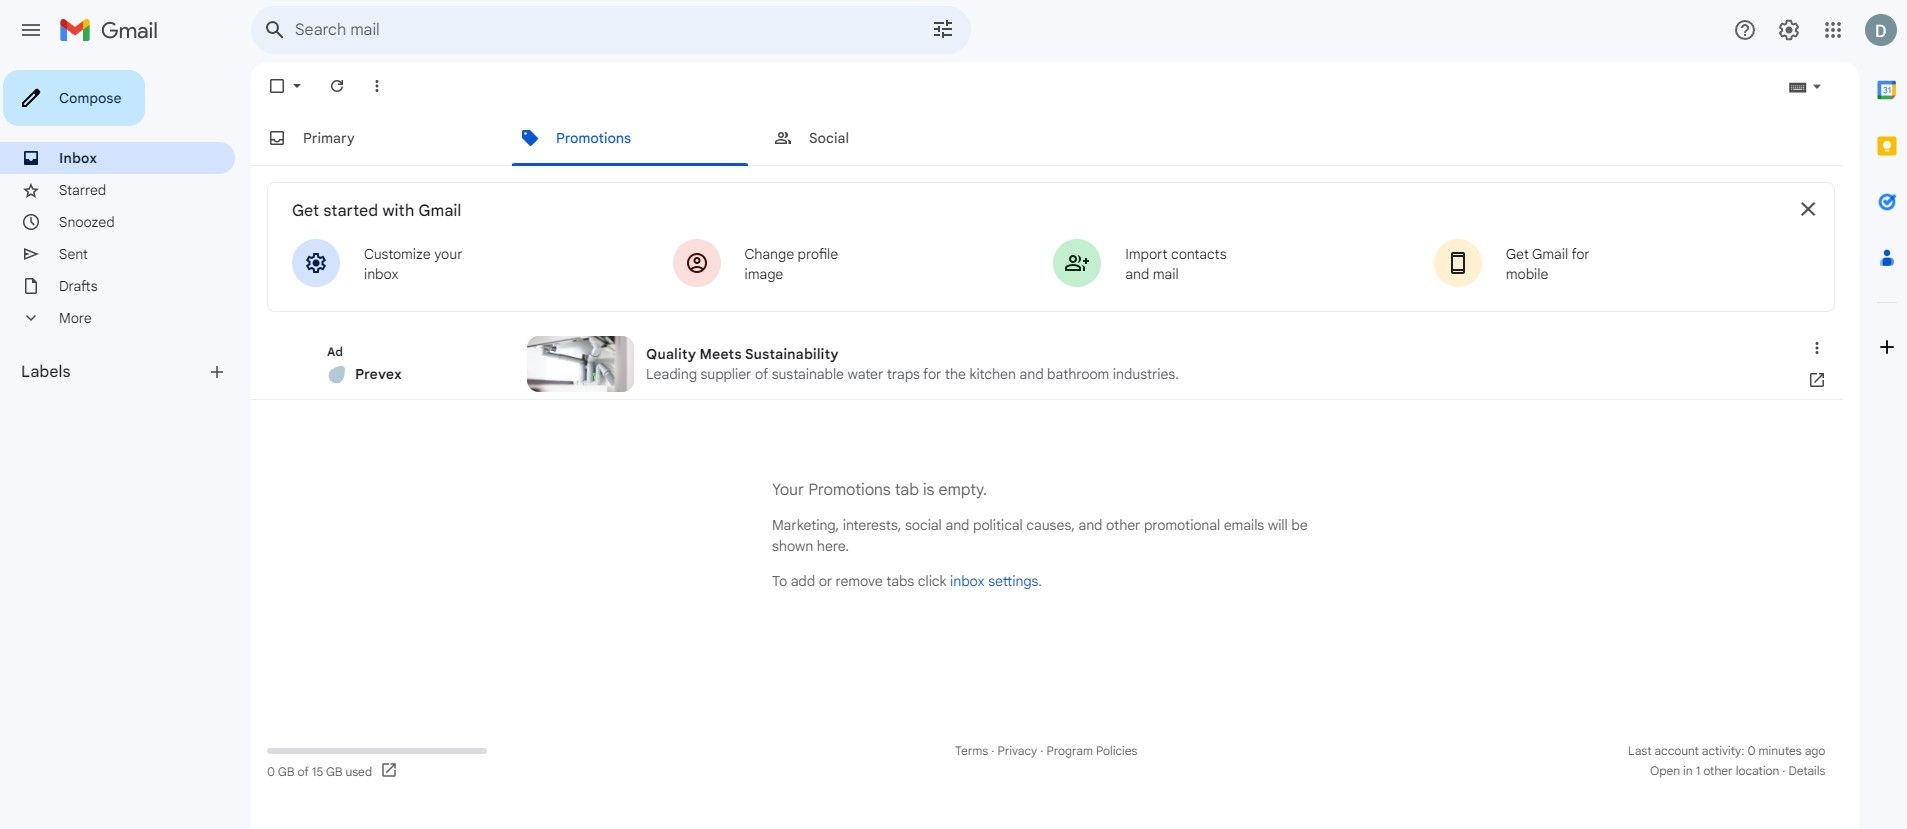Open the Support help icon
The height and width of the screenshot is (829, 1907).
coord(1745,30)
